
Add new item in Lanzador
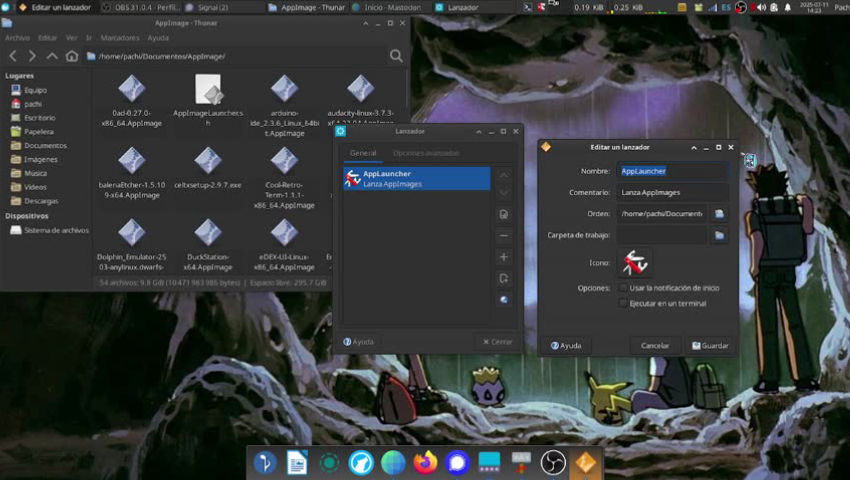(x=504, y=257)
